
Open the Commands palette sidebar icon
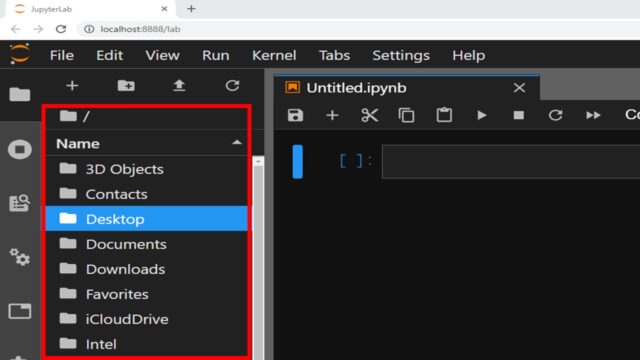[x=20, y=203]
